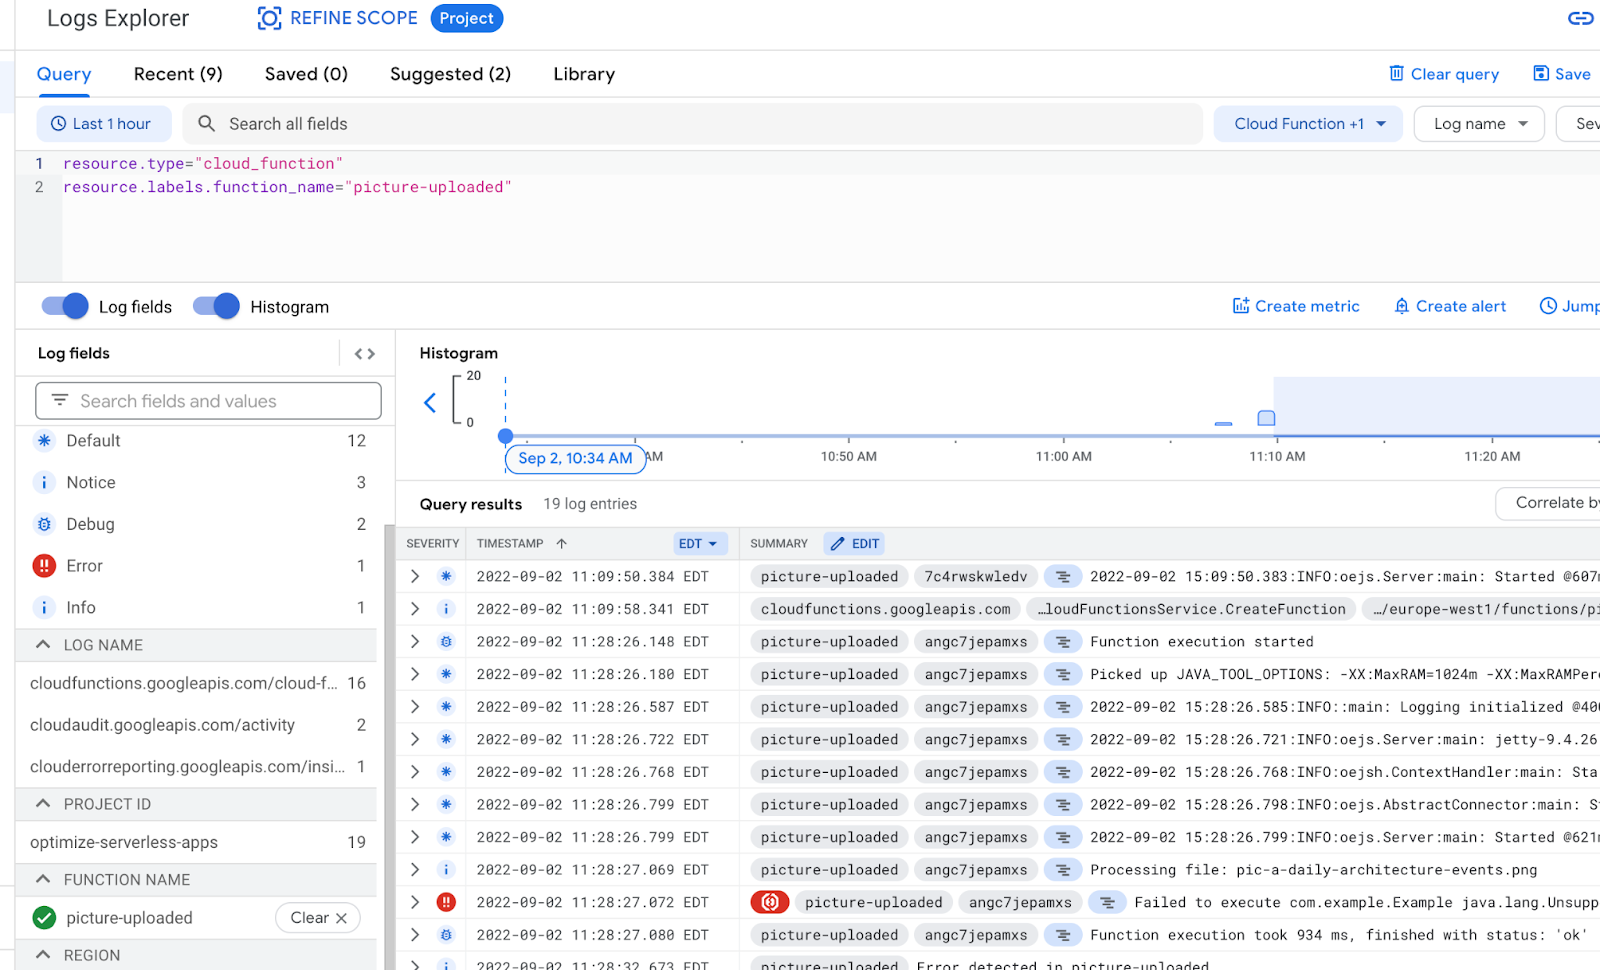Click the Clear query button

click(x=1443, y=74)
